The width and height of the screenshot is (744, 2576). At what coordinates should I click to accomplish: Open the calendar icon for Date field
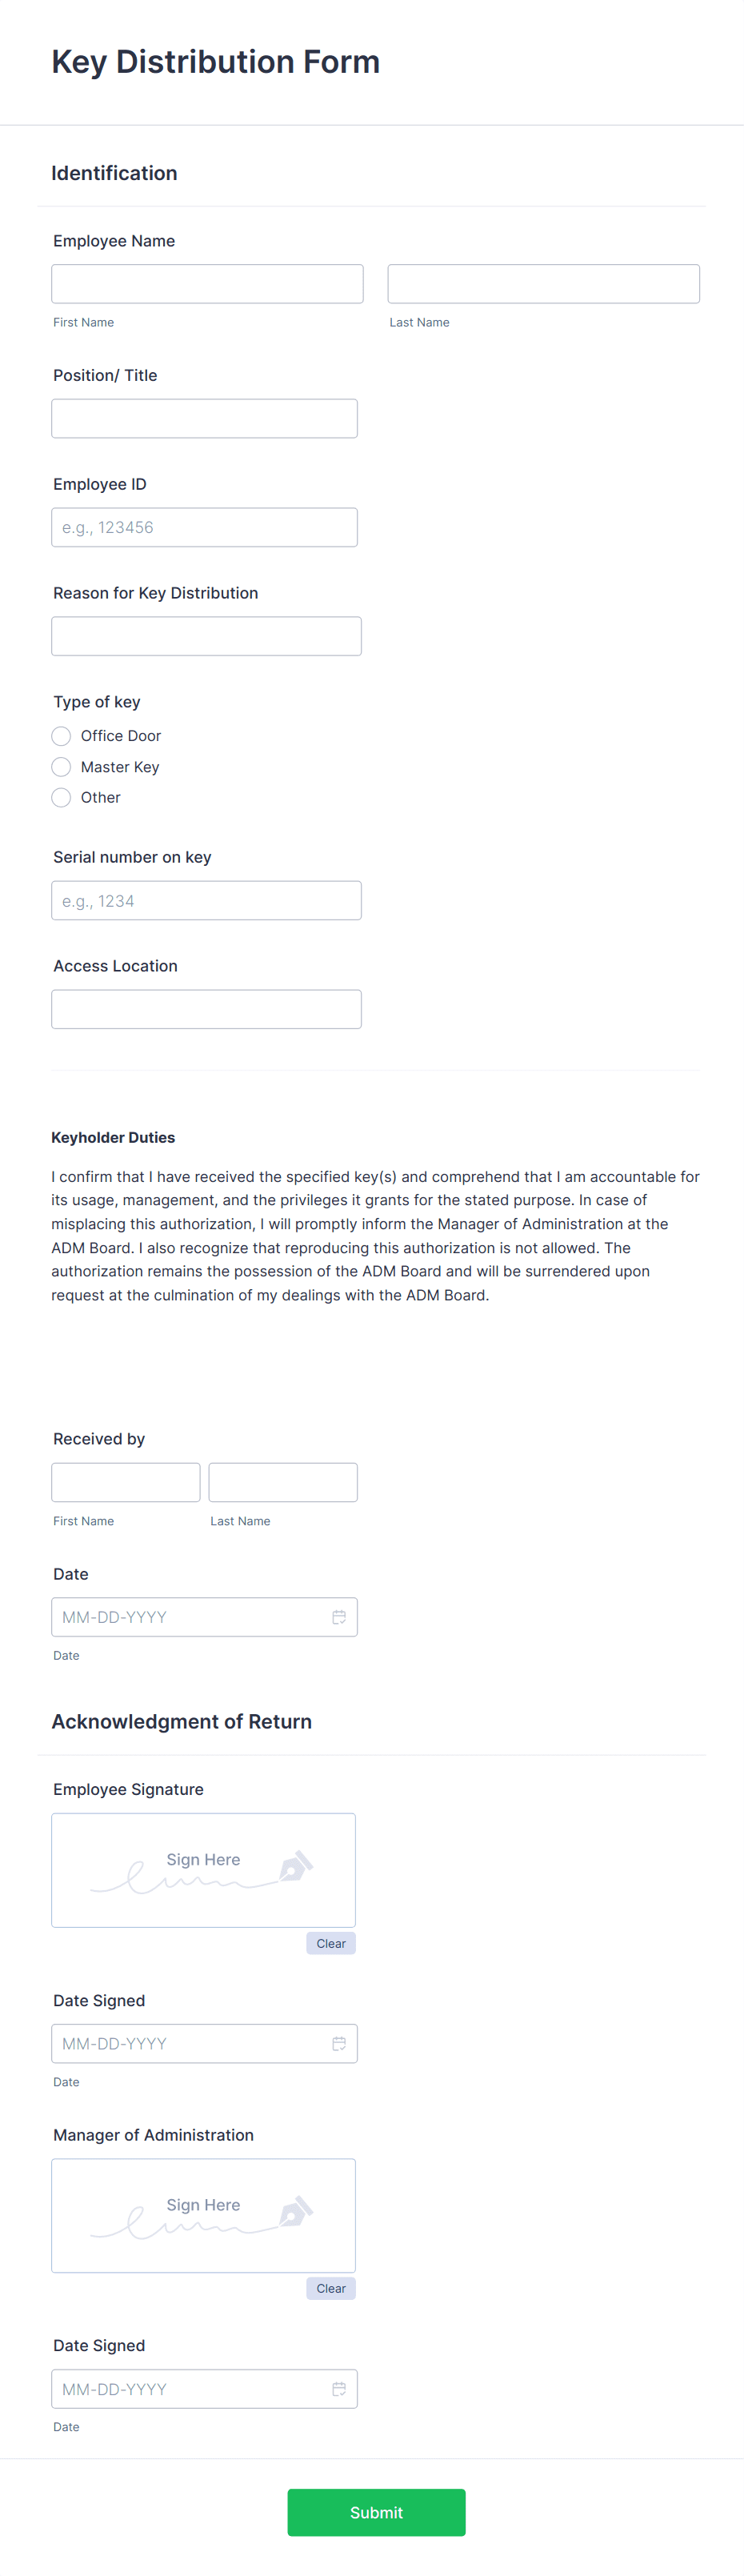[x=339, y=1616]
